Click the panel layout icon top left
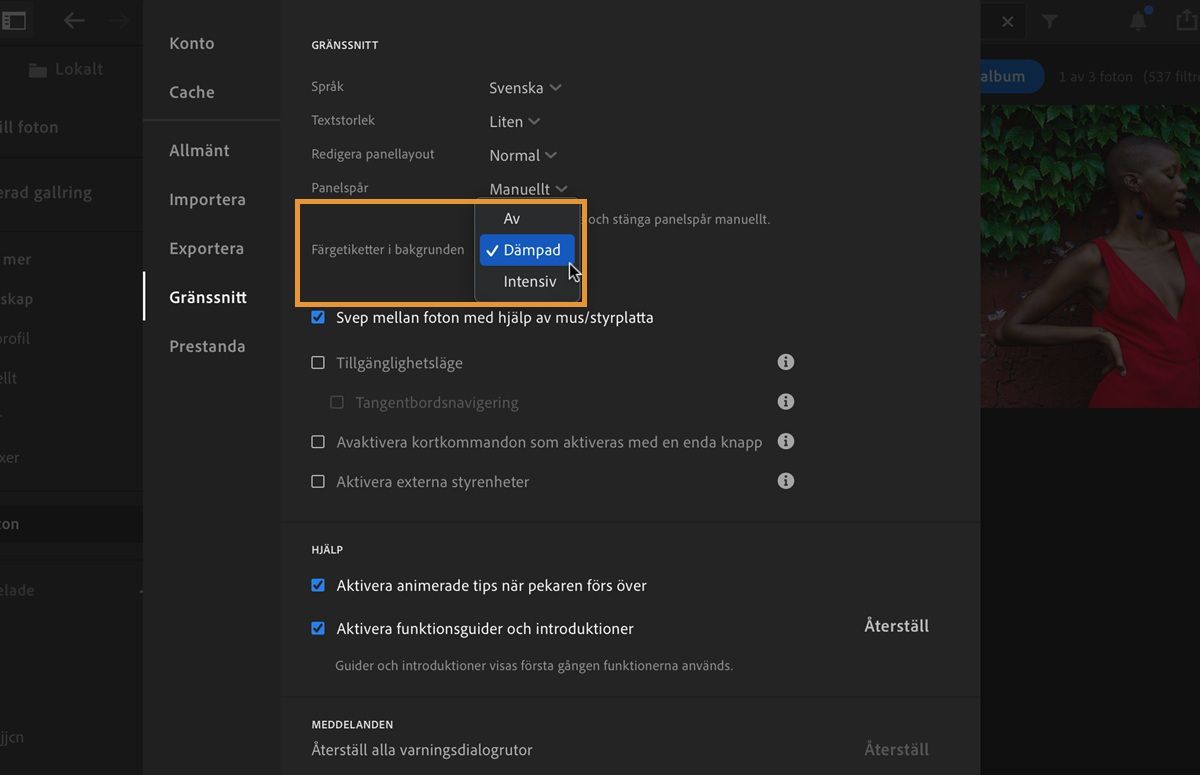 [x=14, y=20]
